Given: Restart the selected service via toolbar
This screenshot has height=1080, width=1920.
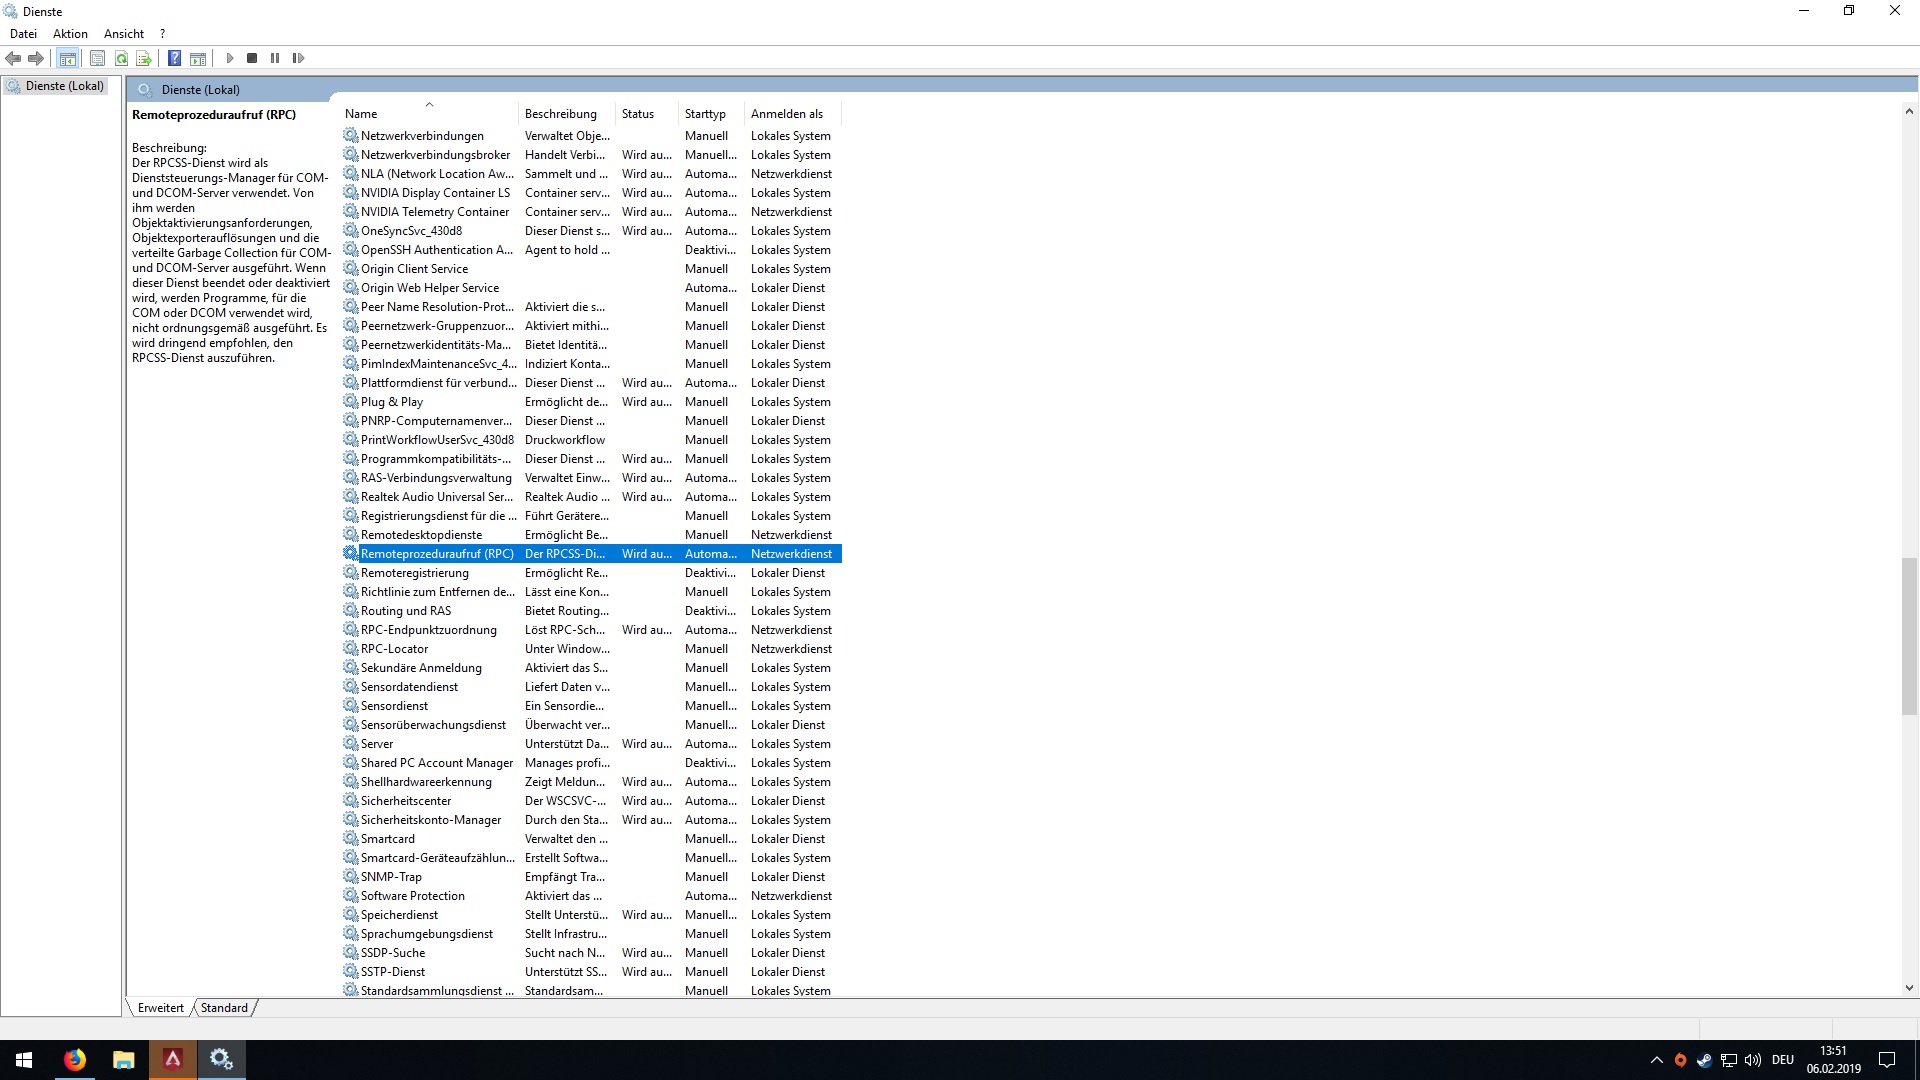Looking at the screenshot, I should 298,58.
